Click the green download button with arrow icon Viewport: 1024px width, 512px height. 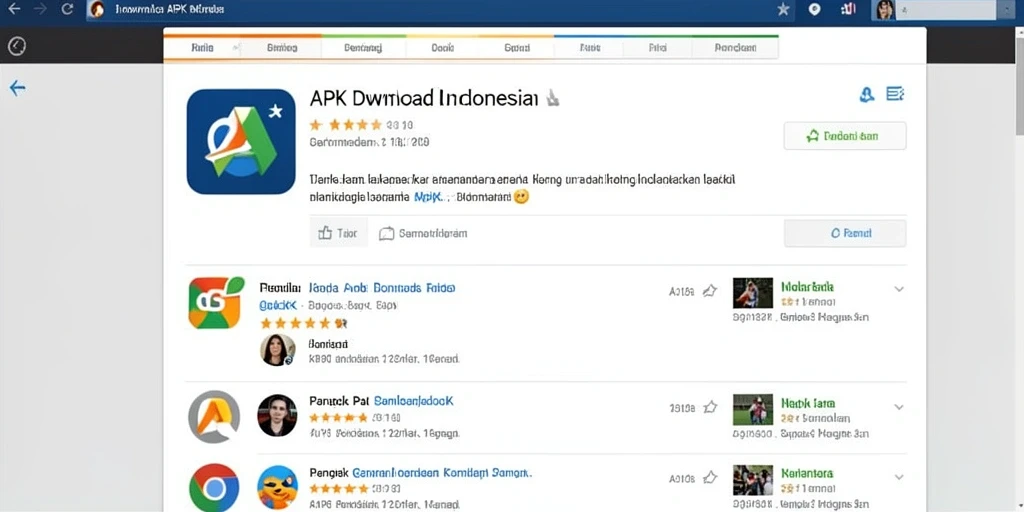click(844, 136)
